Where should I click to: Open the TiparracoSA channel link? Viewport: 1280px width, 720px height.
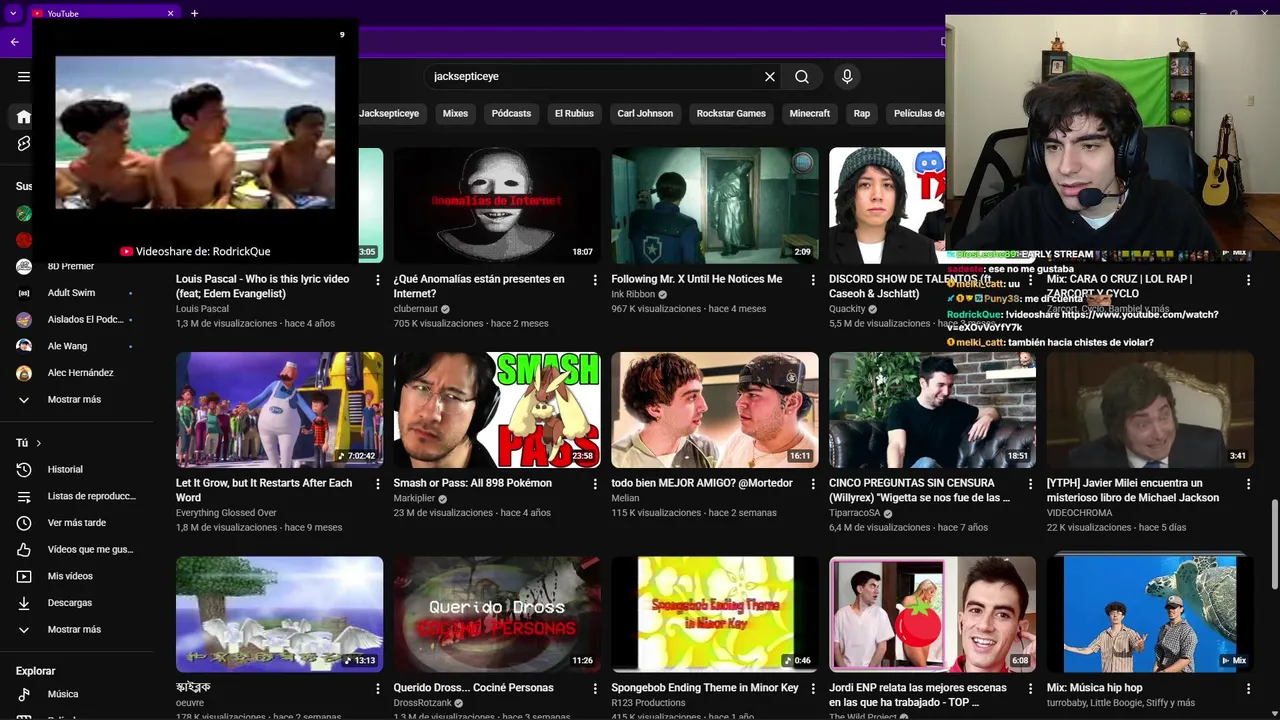coord(855,513)
